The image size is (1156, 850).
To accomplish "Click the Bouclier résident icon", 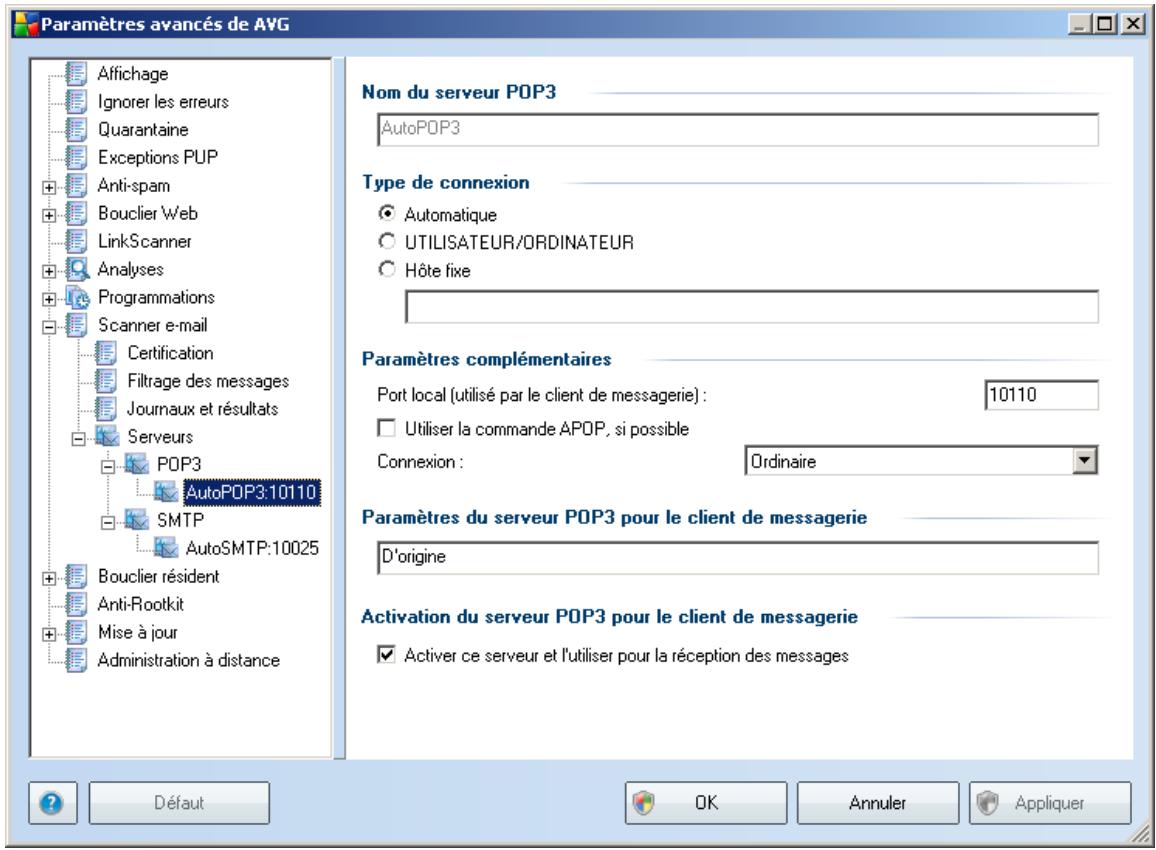I will pyautogui.click(x=76, y=576).
